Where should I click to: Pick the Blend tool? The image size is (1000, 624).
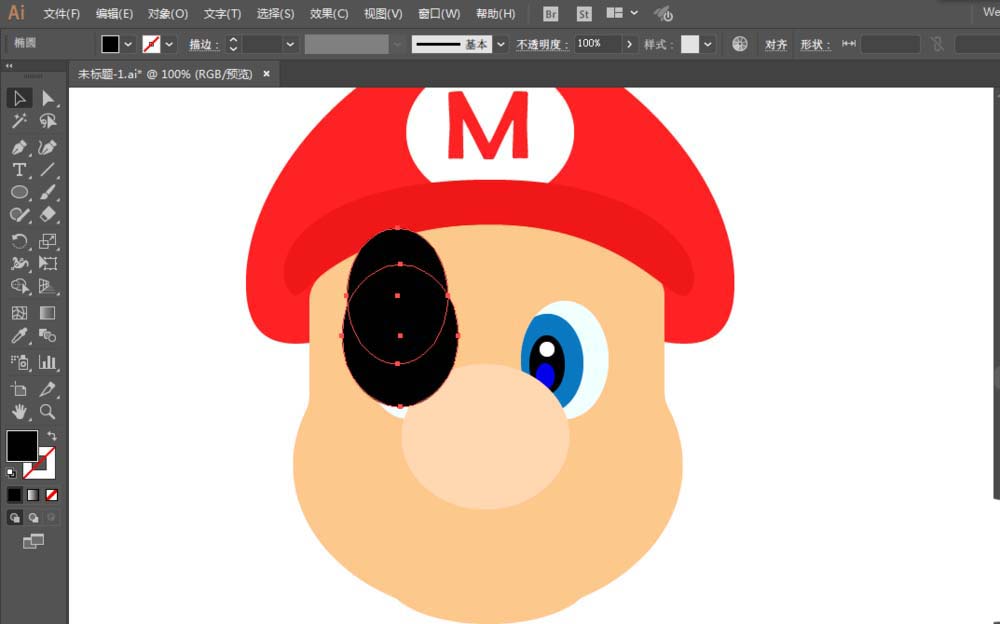[x=48, y=336]
